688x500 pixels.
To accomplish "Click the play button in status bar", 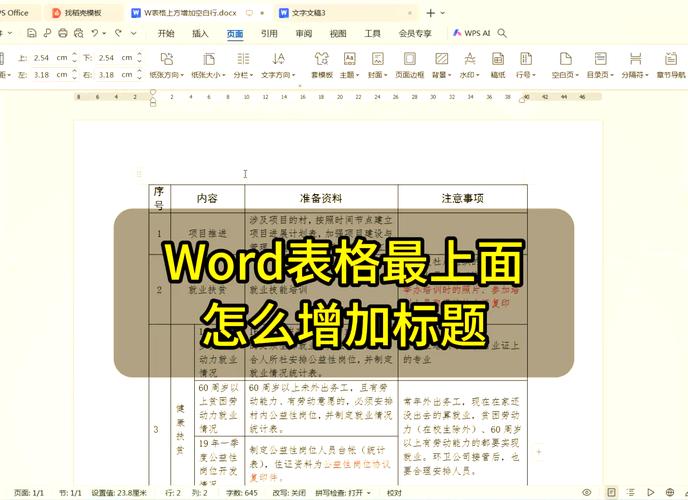I will pos(651,492).
